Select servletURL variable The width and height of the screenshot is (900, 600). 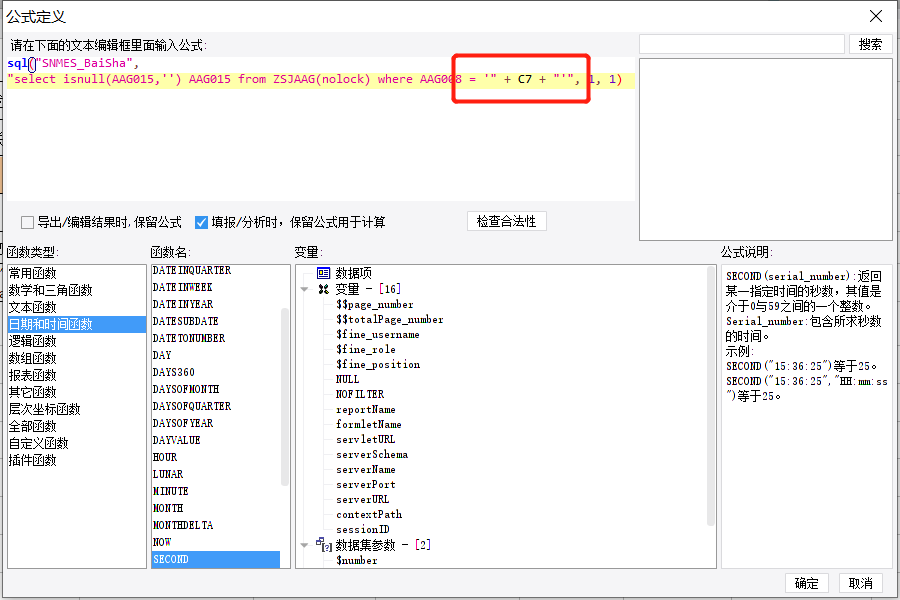(366, 439)
